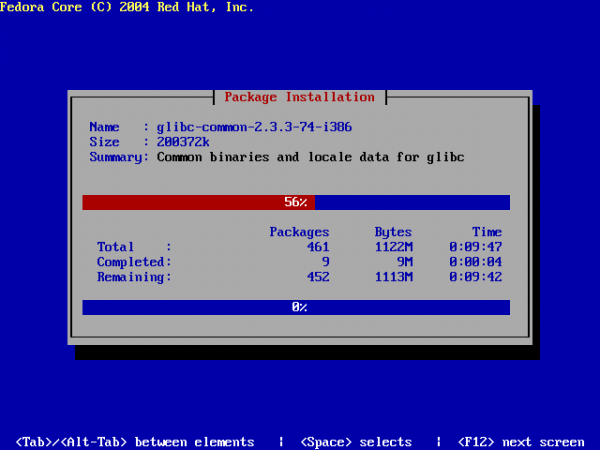Click remaining packages value 452
Screen dimensions: 600x450
click(x=318, y=277)
